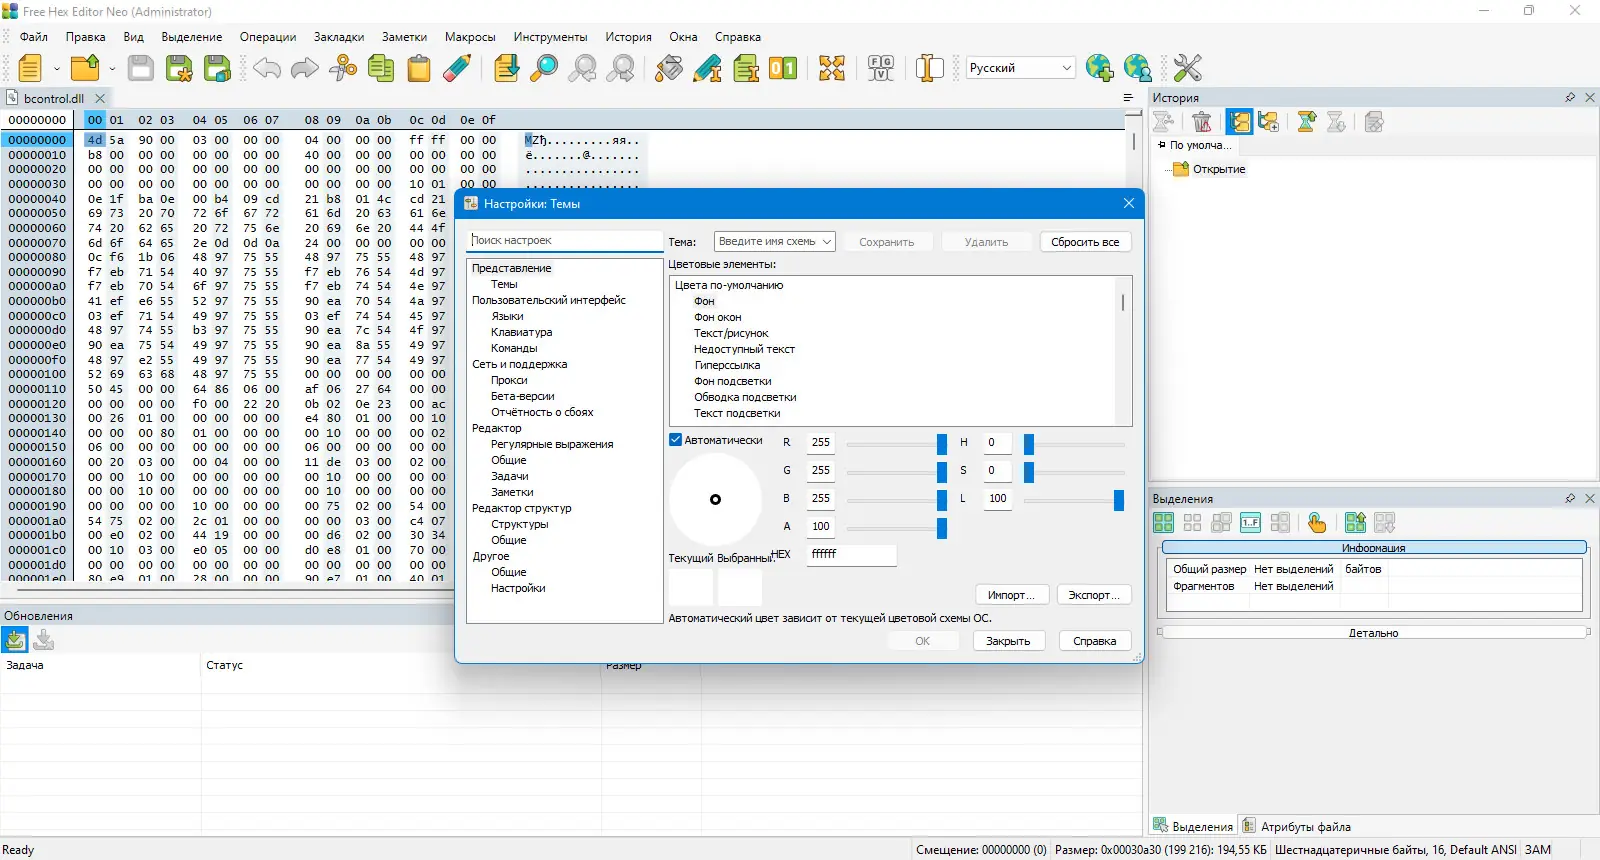Screen dimensions: 1600x860
Task: Click the L lightness slider handle
Action: (x=1119, y=499)
